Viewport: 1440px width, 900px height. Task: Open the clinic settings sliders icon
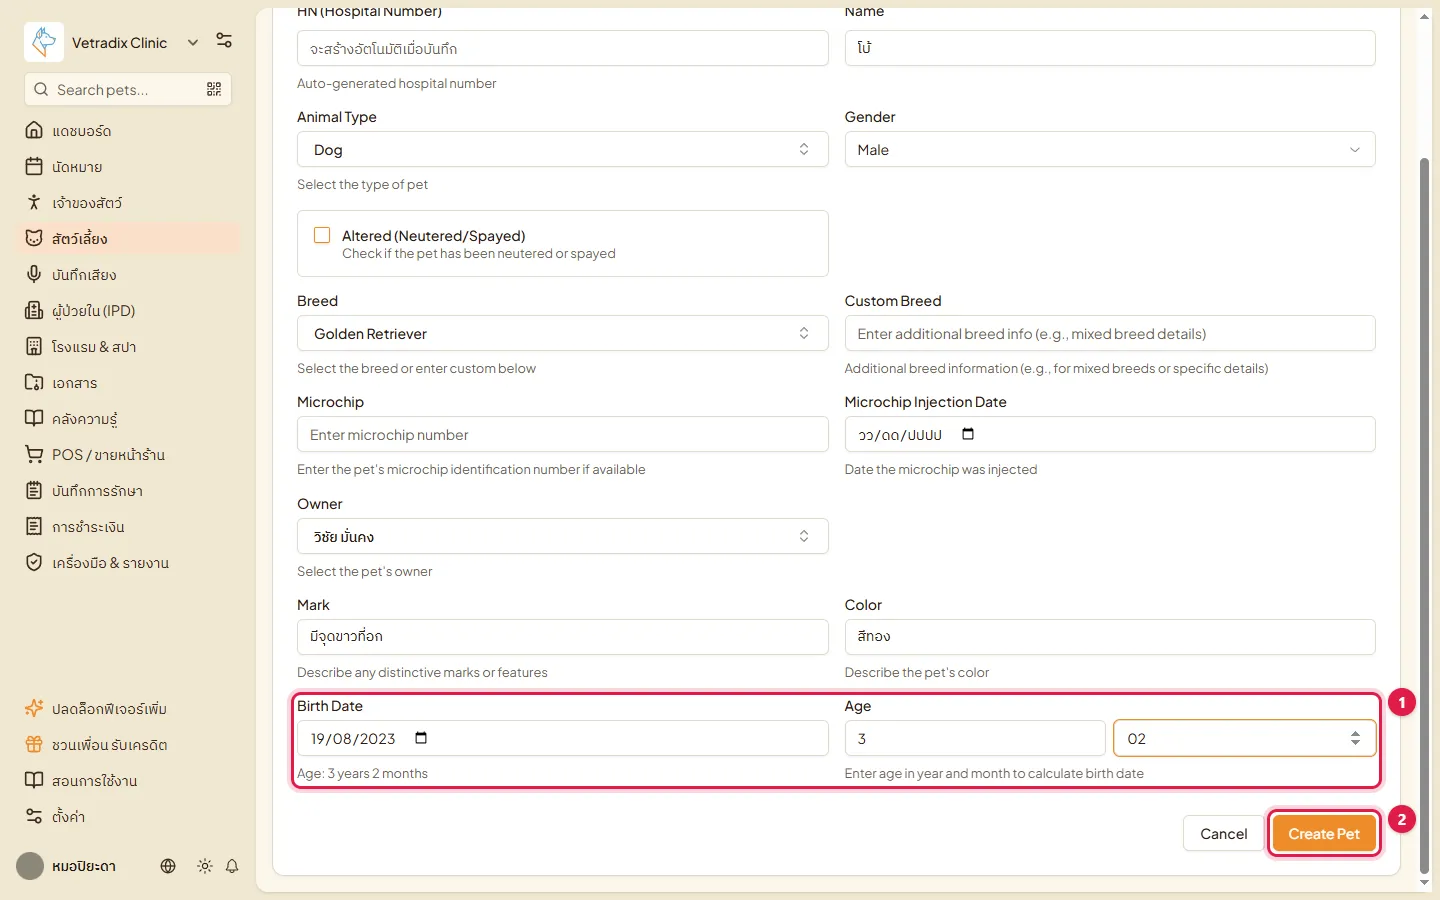tap(224, 41)
